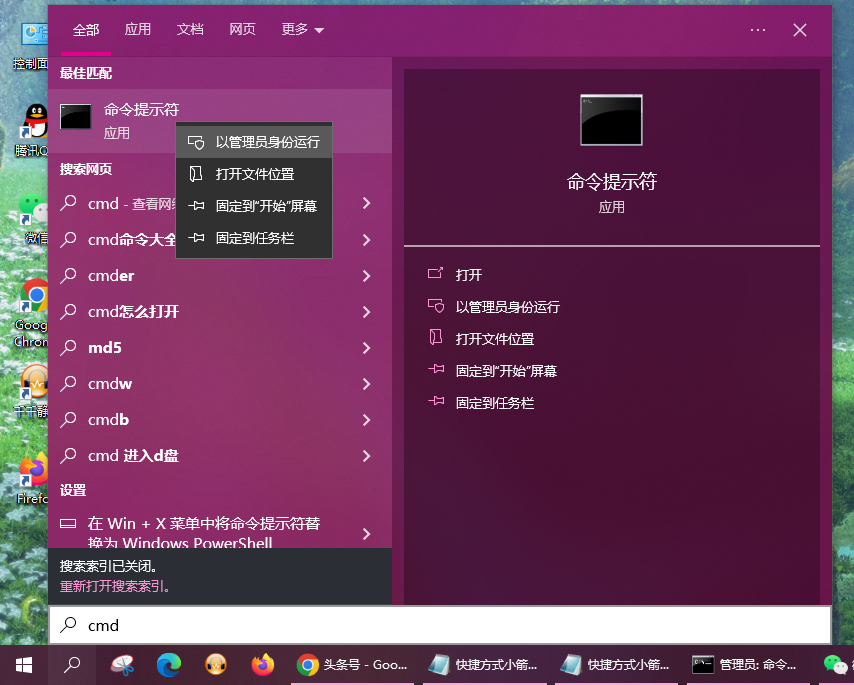Click search magnifier icon beside cmder
This screenshot has width=854, height=685.
68,276
